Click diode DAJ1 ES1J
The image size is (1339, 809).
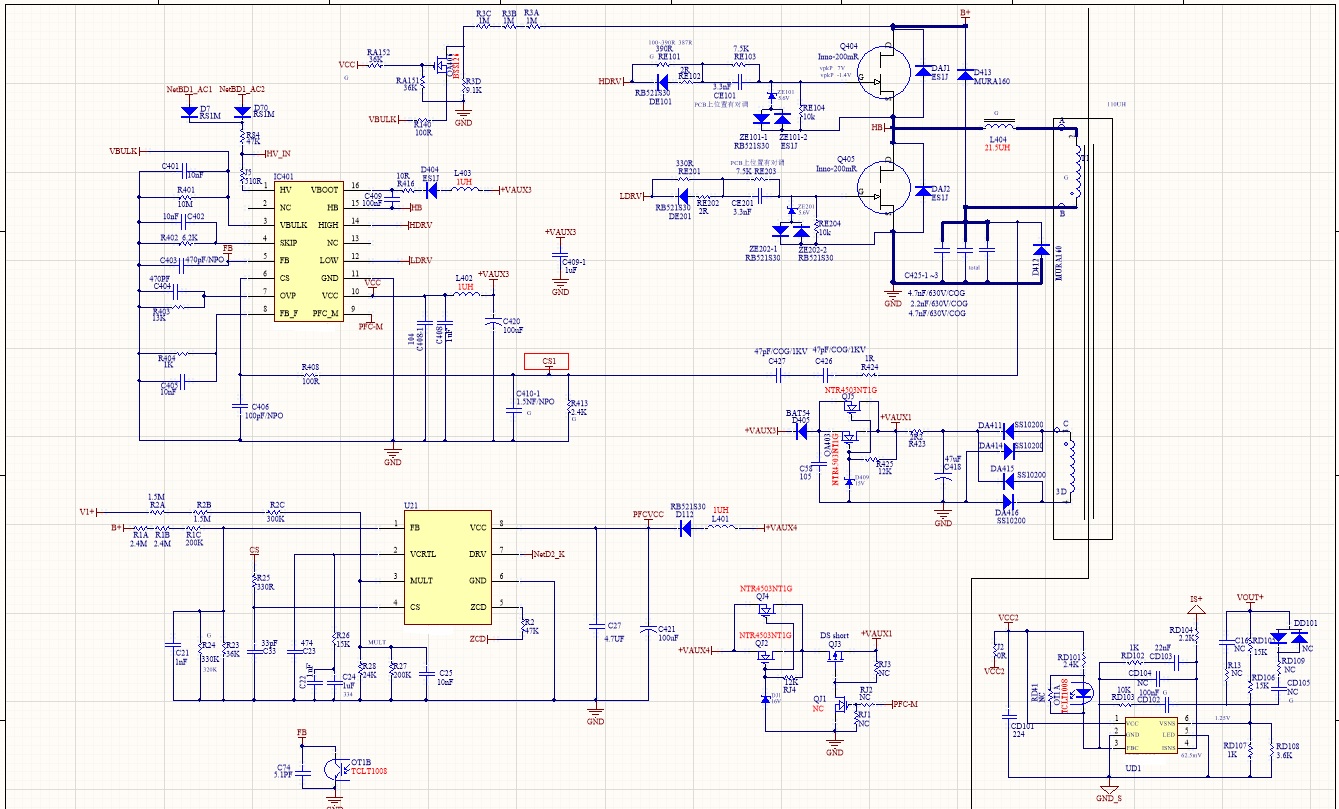click(x=921, y=72)
